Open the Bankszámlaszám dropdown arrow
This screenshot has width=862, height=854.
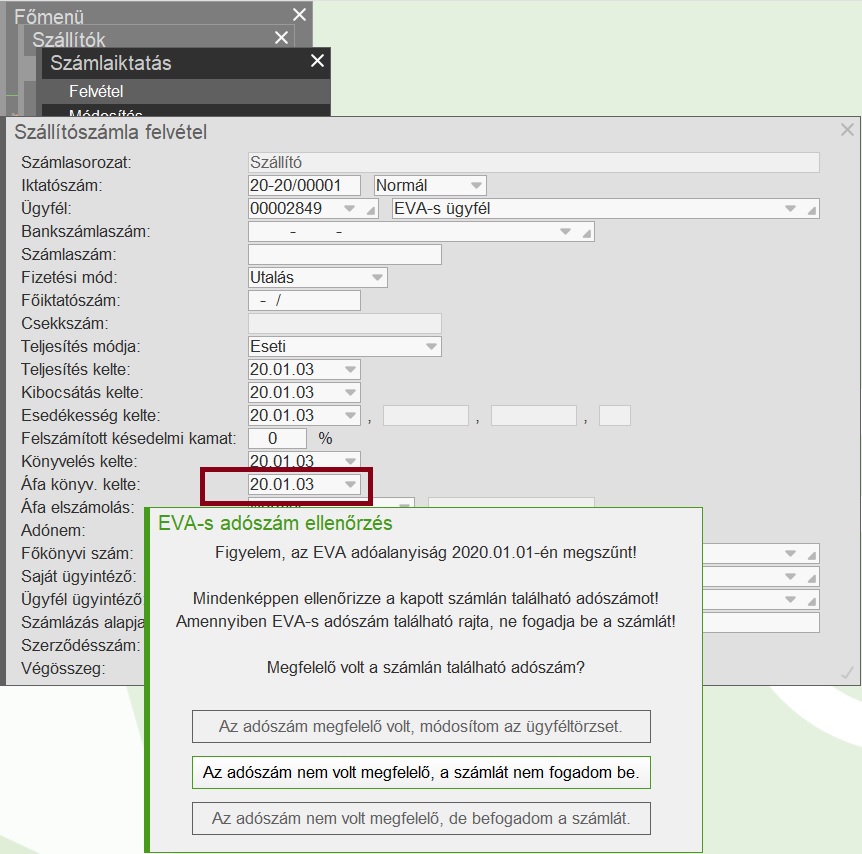click(x=565, y=232)
